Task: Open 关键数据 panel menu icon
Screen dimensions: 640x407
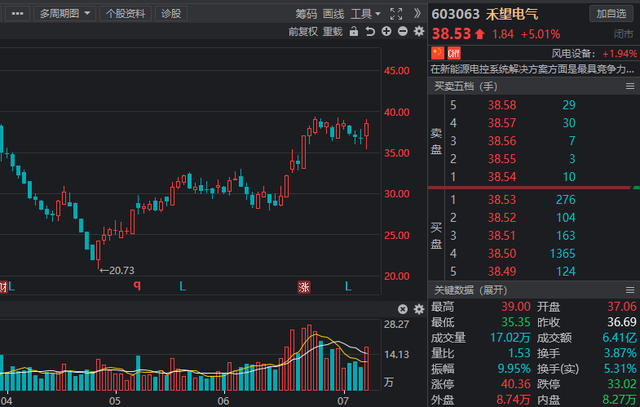Action: (630, 290)
